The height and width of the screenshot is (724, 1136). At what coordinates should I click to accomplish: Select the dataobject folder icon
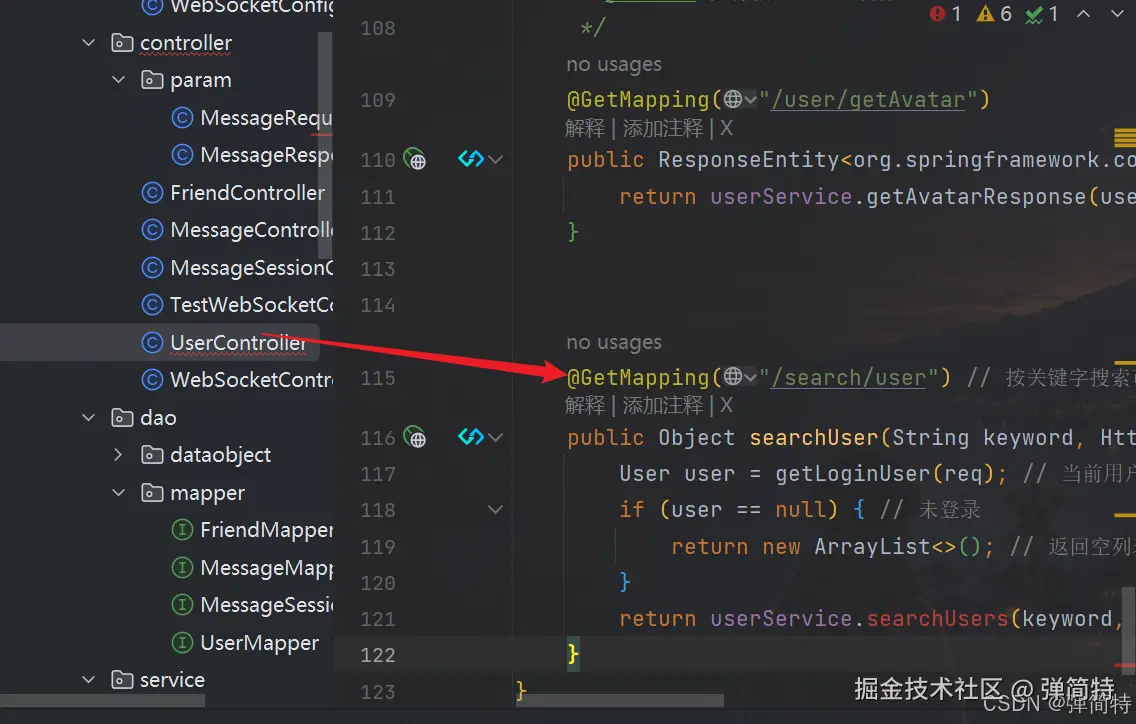click(151, 454)
